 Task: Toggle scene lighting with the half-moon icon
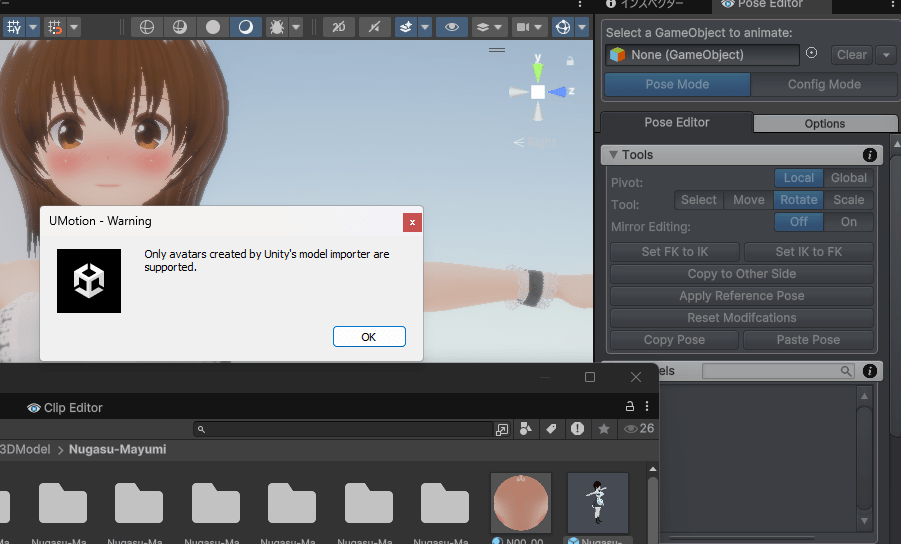click(246, 27)
